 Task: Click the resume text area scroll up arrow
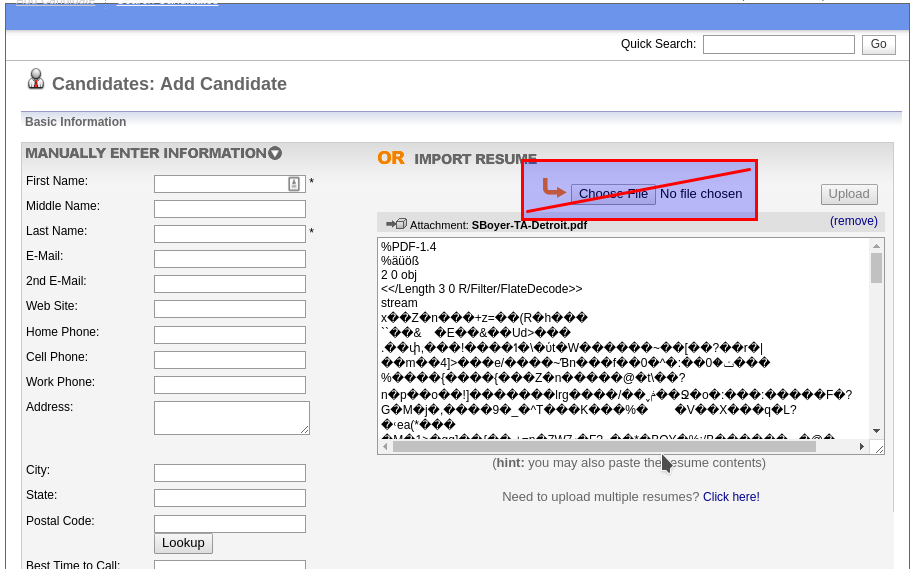click(x=876, y=246)
